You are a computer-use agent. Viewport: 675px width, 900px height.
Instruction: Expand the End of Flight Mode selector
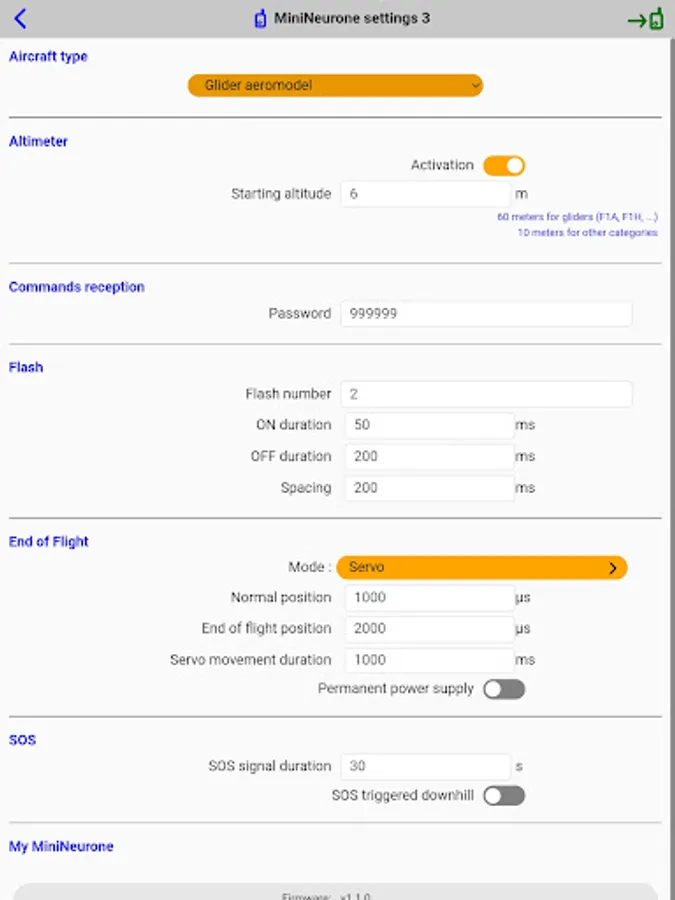pos(481,567)
